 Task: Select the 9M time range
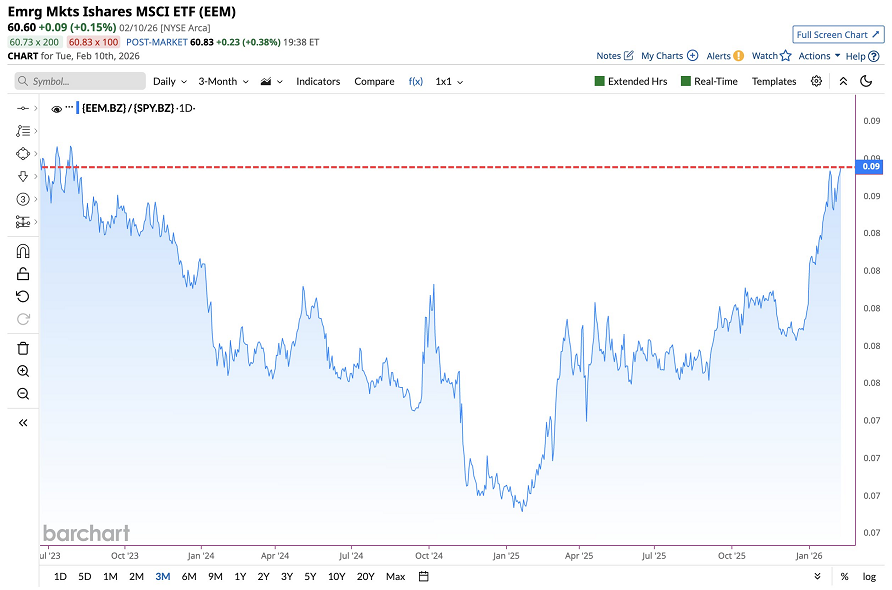tap(215, 576)
